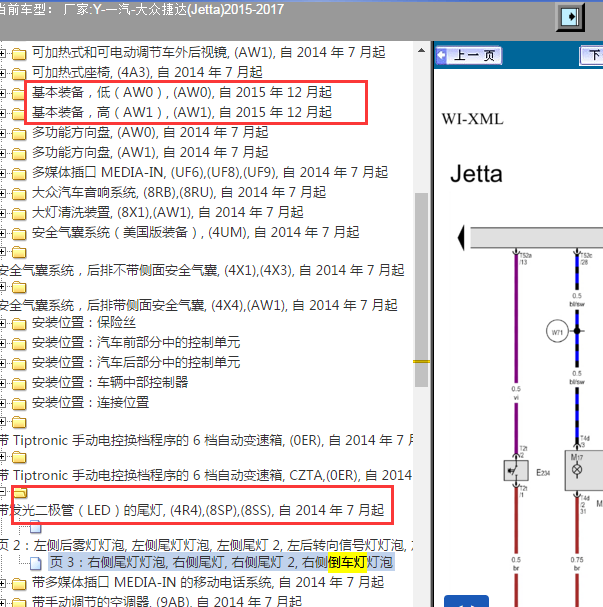Click the blue button at diagram bottom

click(466, 601)
